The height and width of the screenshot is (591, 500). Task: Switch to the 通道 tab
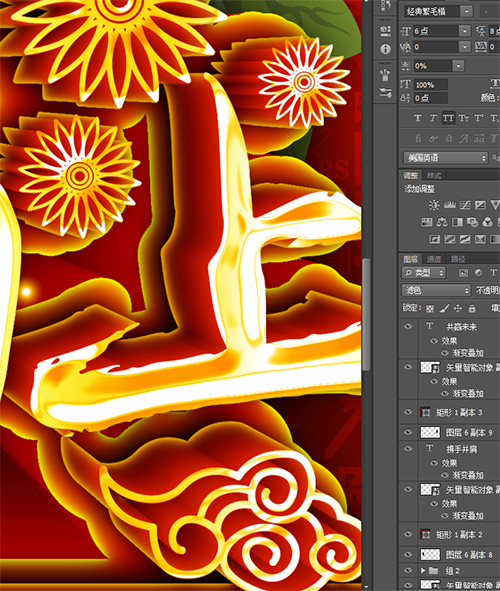point(434,259)
